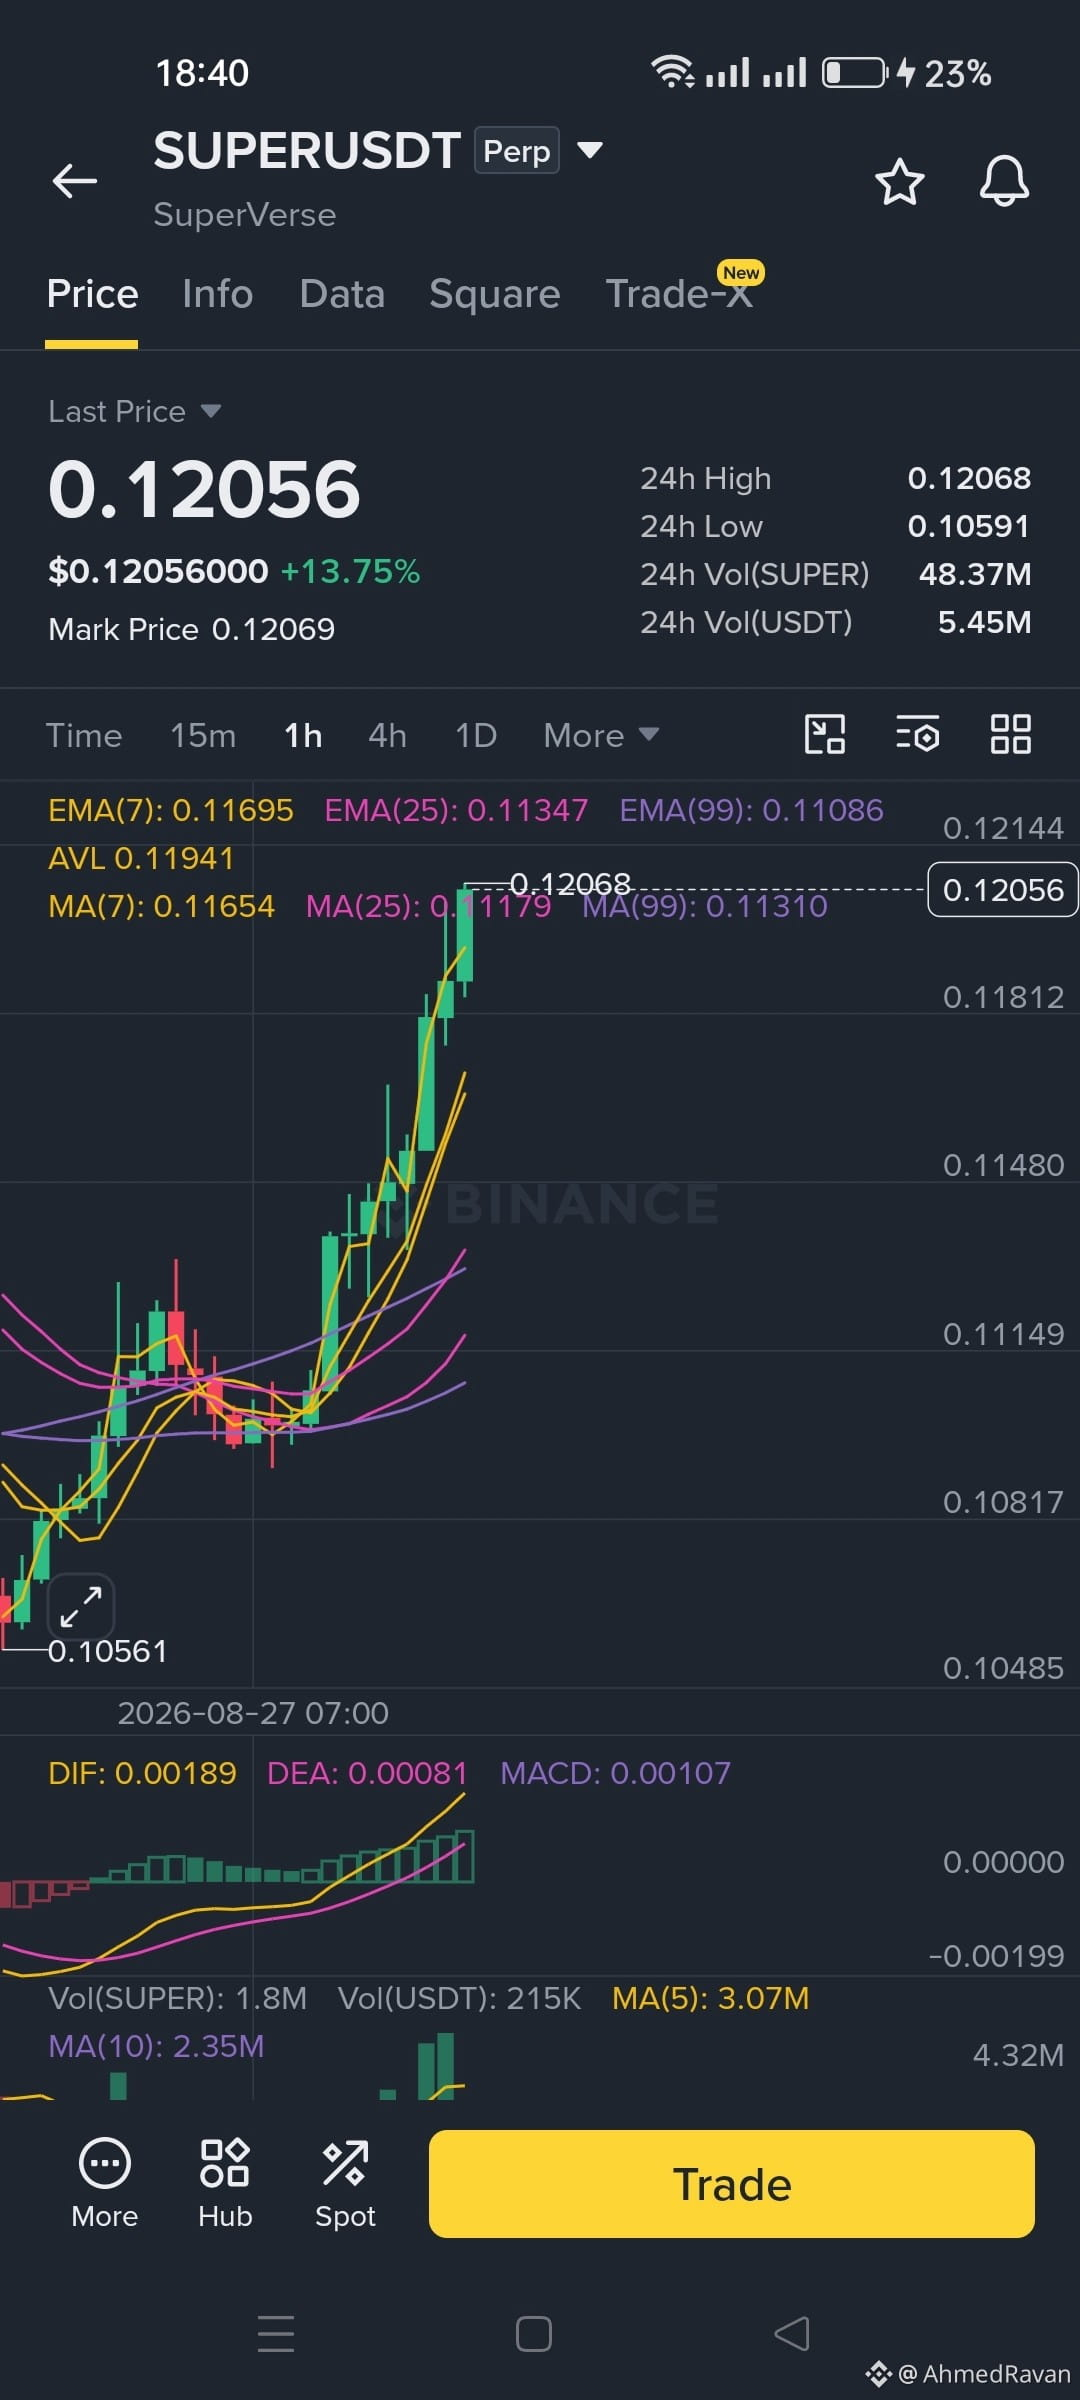Tap the volume MA(10): 2.35M label

156,2046
